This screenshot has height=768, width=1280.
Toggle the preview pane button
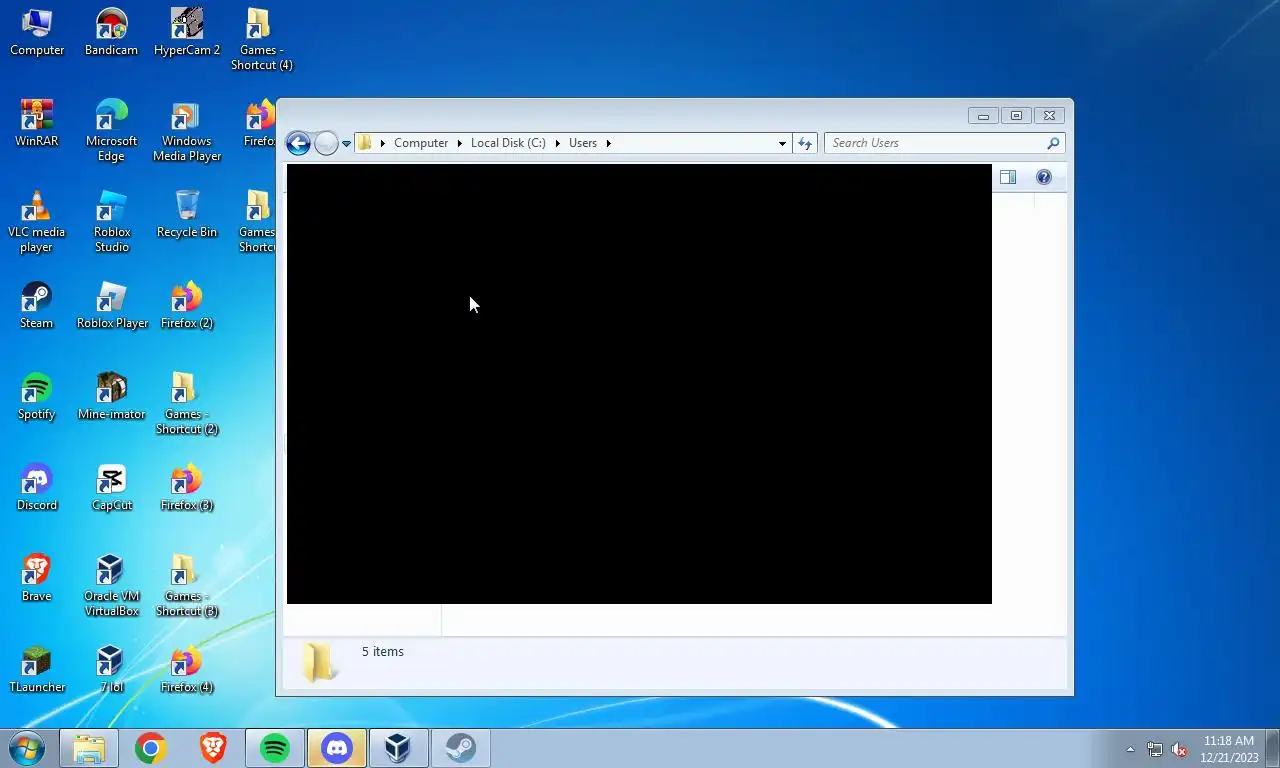1008,177
